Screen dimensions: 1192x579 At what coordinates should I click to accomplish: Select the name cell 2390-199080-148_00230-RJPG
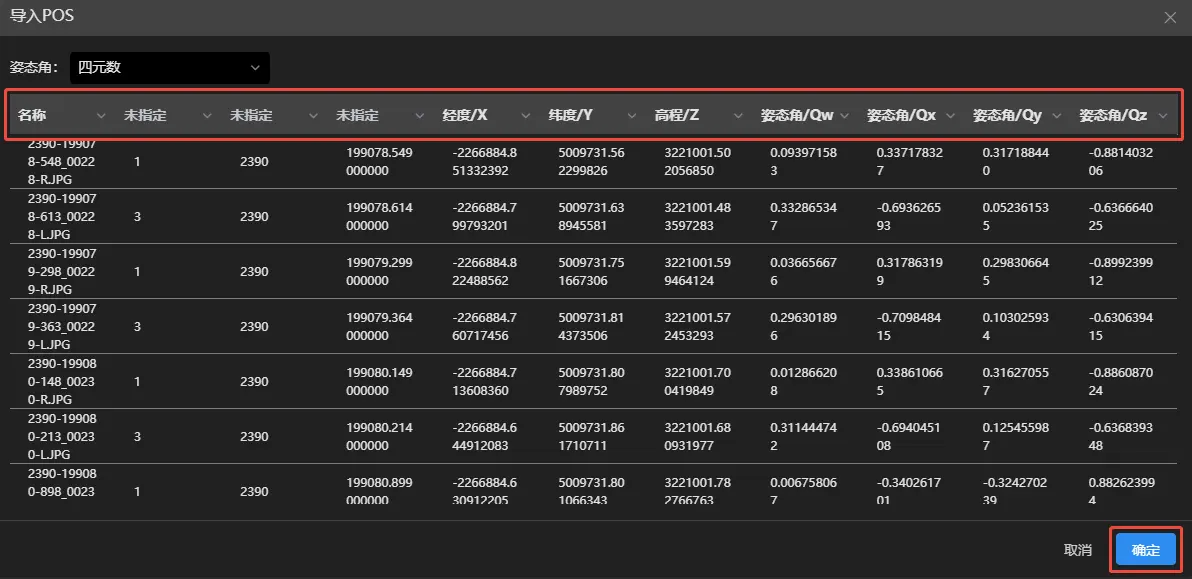[62, 381]
